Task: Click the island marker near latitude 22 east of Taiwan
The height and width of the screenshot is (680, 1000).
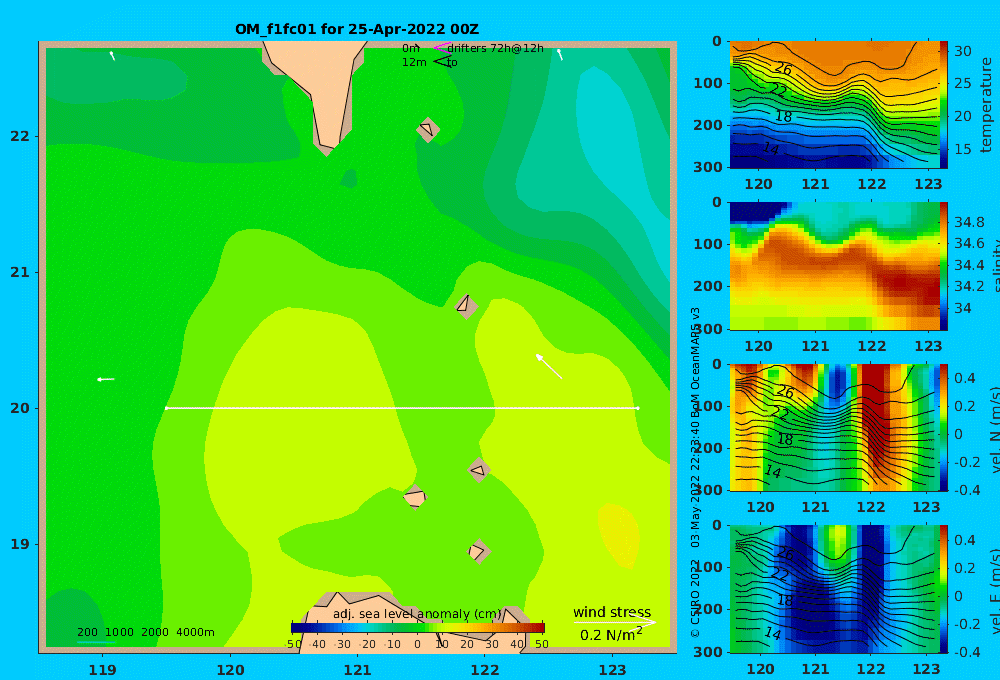Action: click(x=428, y=129)
